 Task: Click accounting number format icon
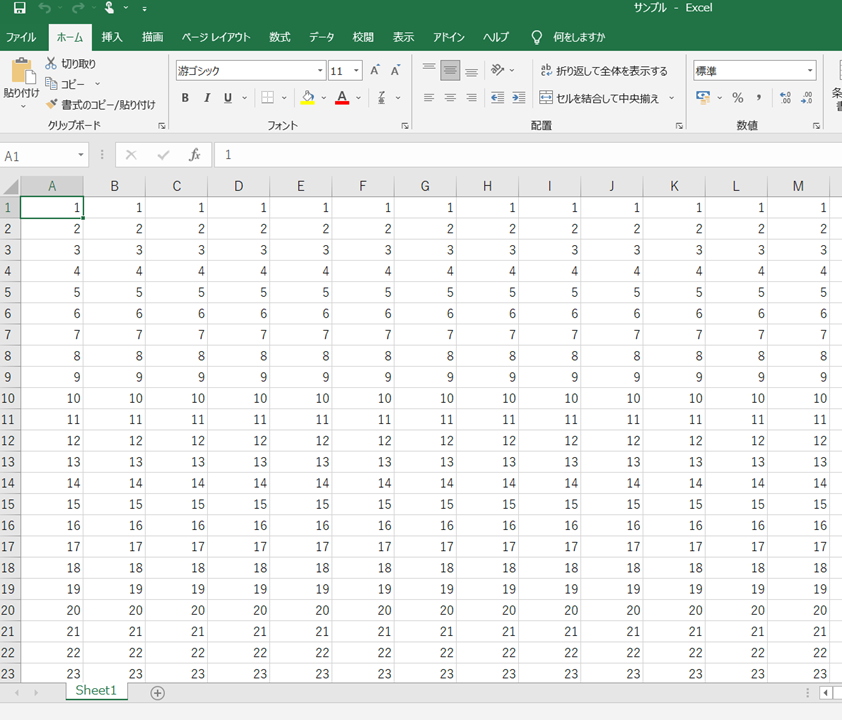point(702,98)
